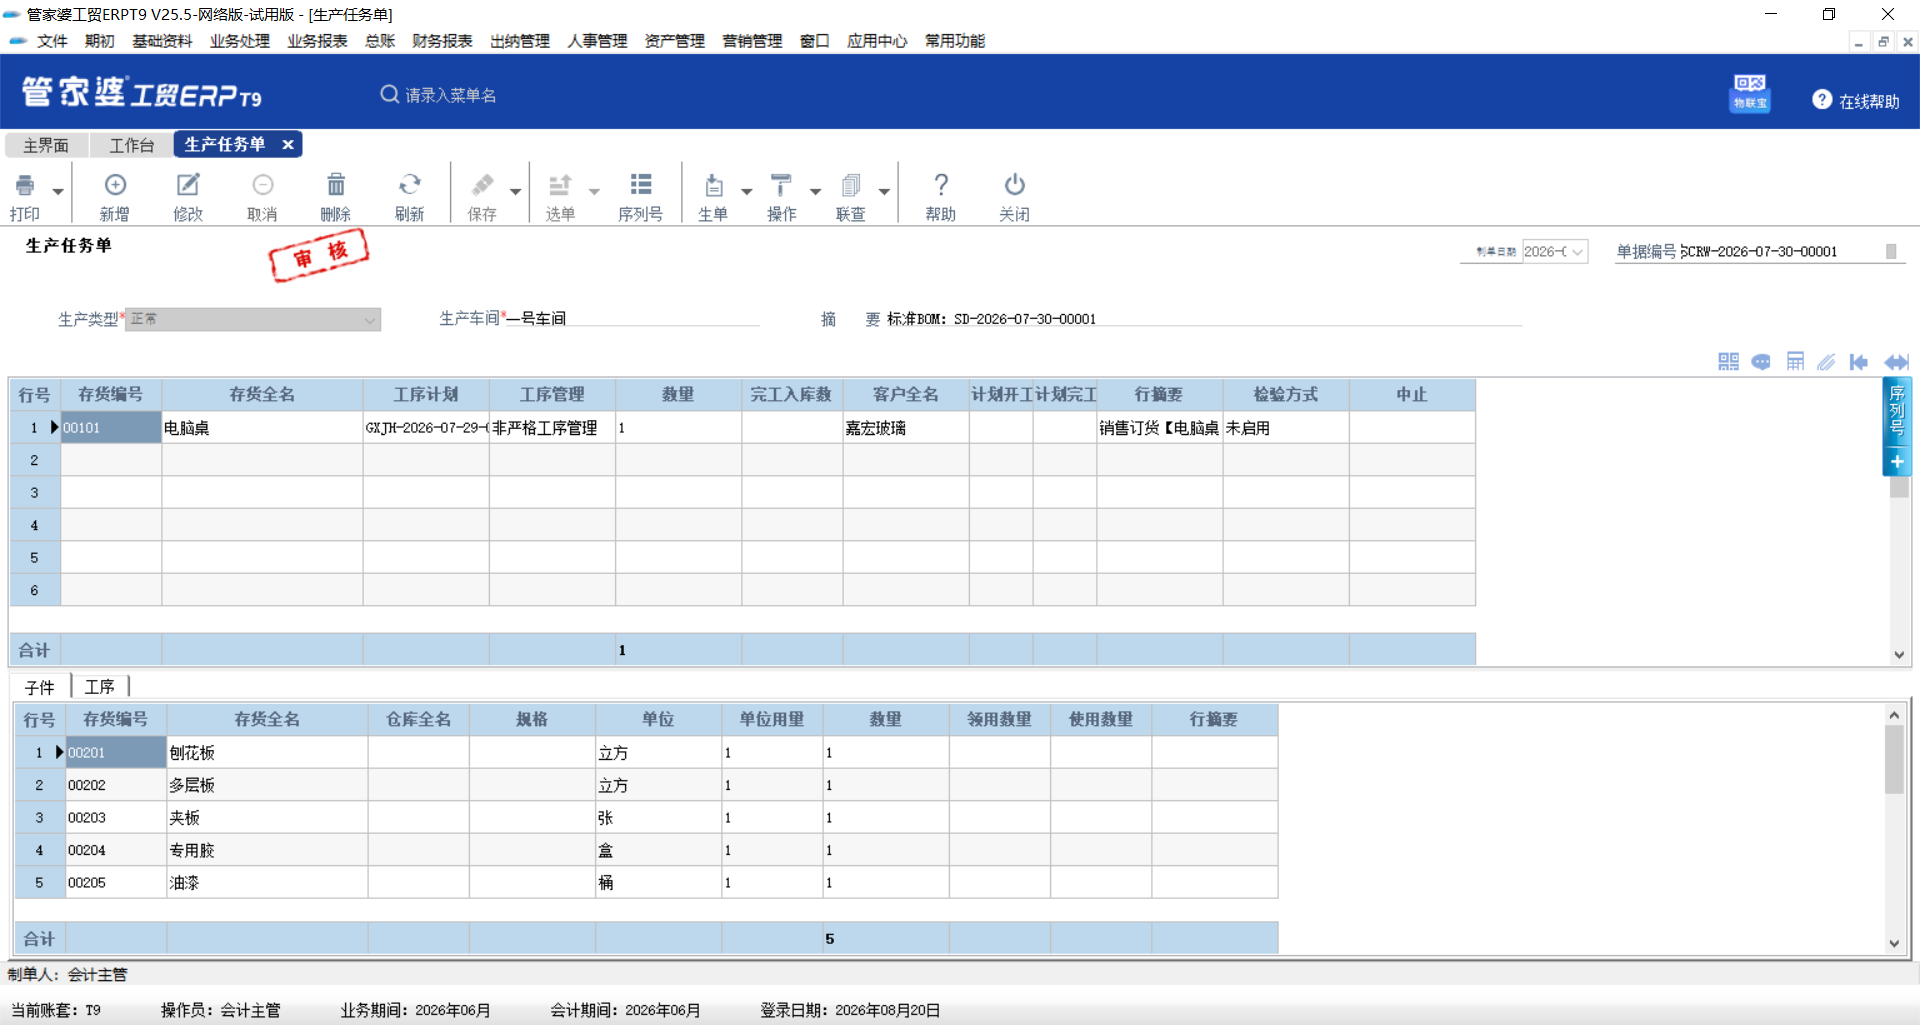Click the 摘要 input field

(1203, 319)
